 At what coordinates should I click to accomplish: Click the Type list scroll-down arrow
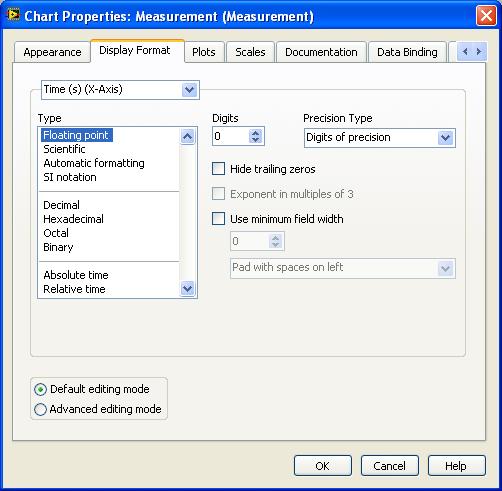point(187,288)
